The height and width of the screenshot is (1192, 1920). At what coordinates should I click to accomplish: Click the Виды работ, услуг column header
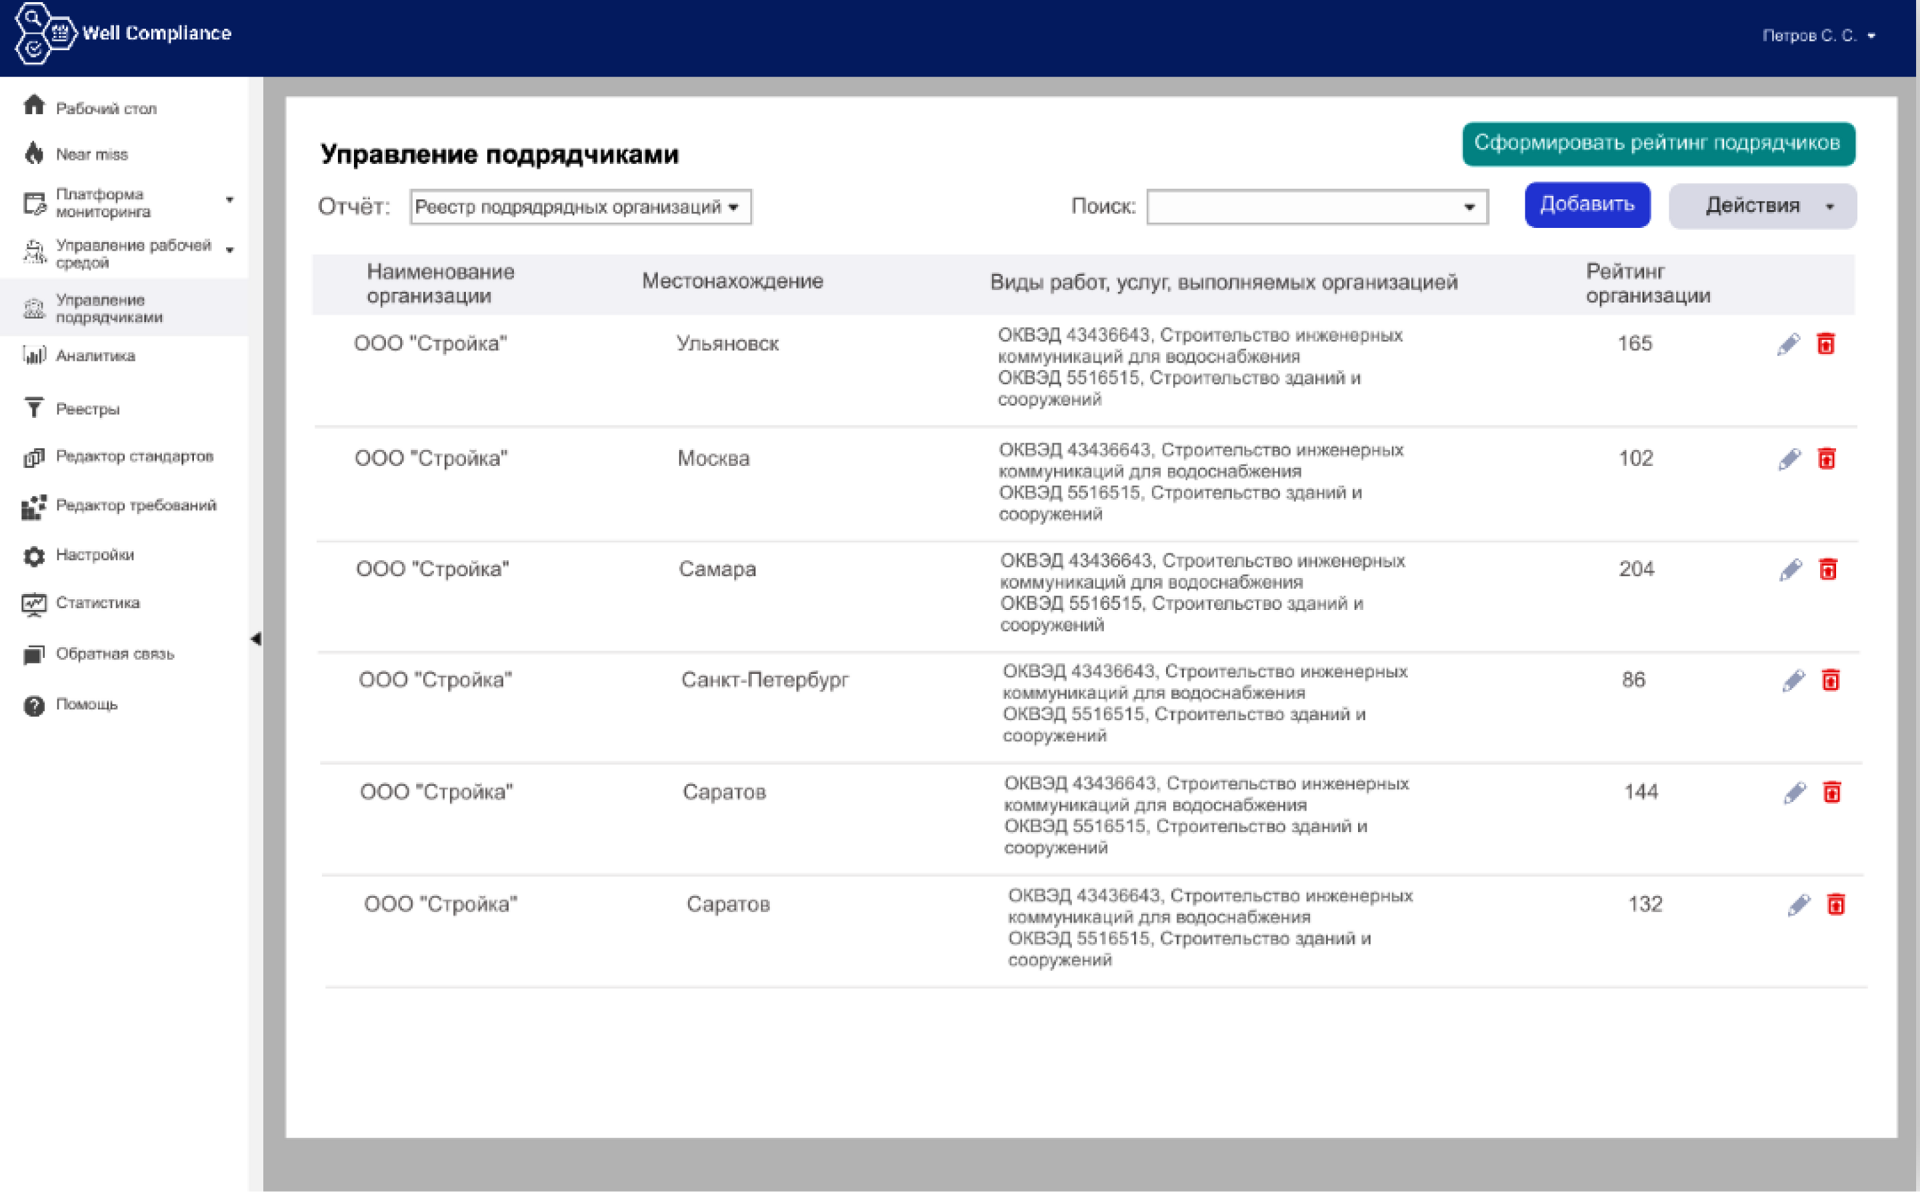click(1224, 283)
